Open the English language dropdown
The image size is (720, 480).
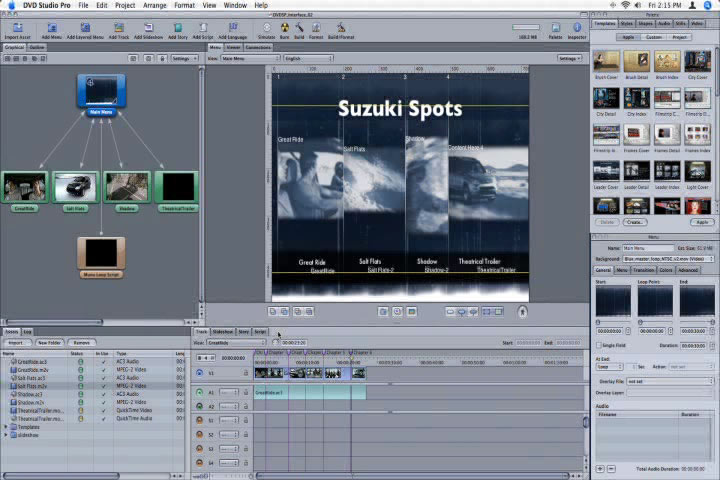pos(308,58)
